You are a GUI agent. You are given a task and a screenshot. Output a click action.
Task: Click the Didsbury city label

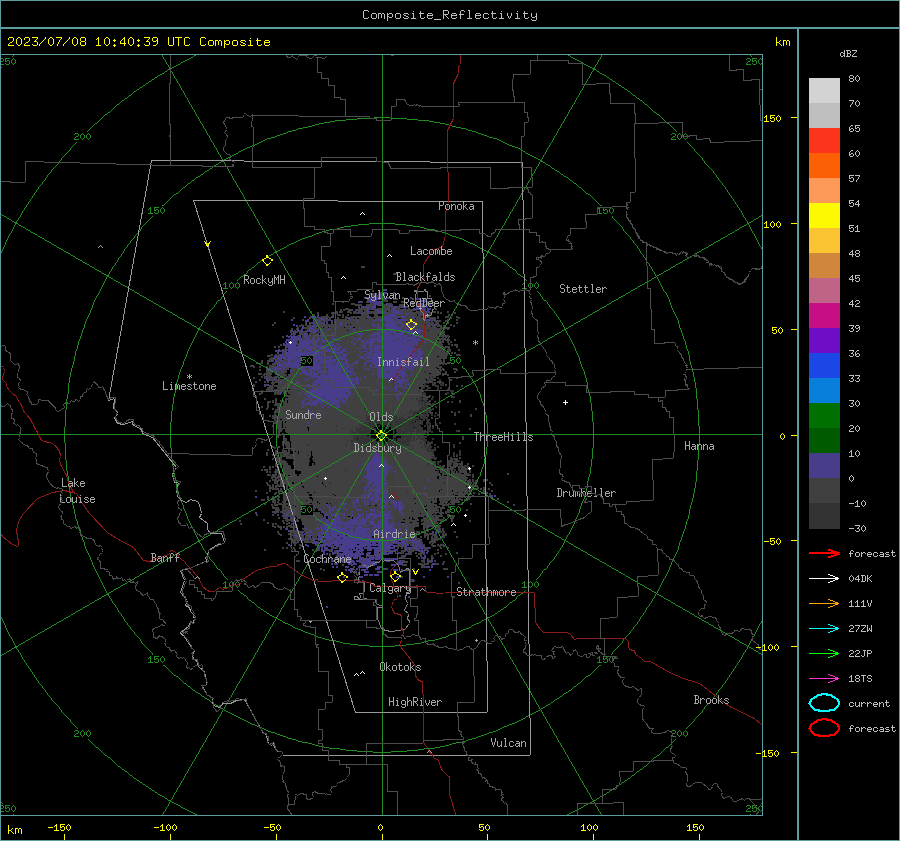pos(377,448)
